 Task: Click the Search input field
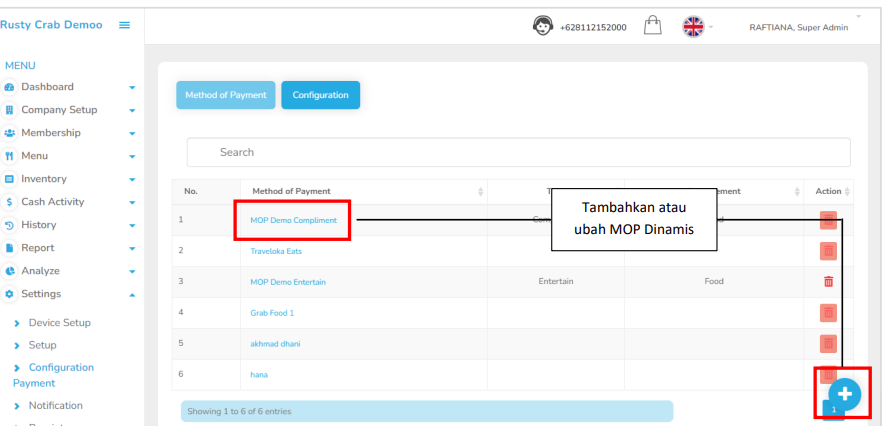518,152
